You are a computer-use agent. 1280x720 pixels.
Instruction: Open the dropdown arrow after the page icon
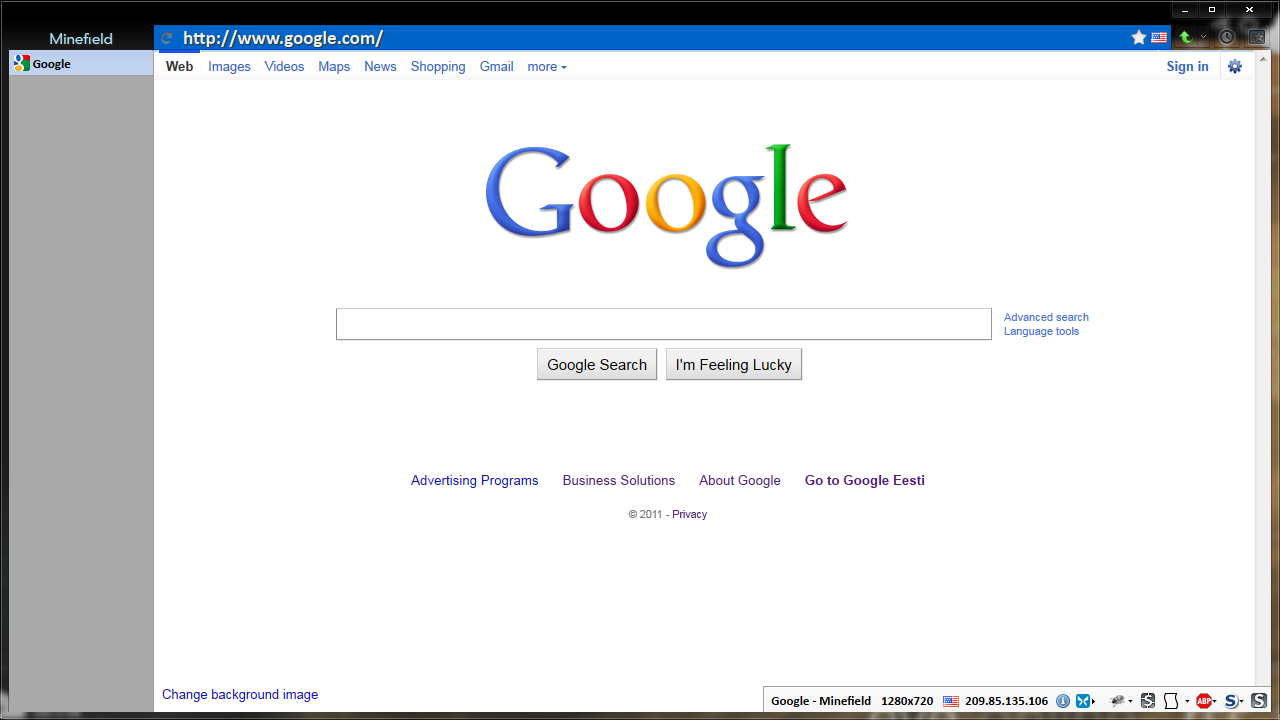[x=1187, y=701]
